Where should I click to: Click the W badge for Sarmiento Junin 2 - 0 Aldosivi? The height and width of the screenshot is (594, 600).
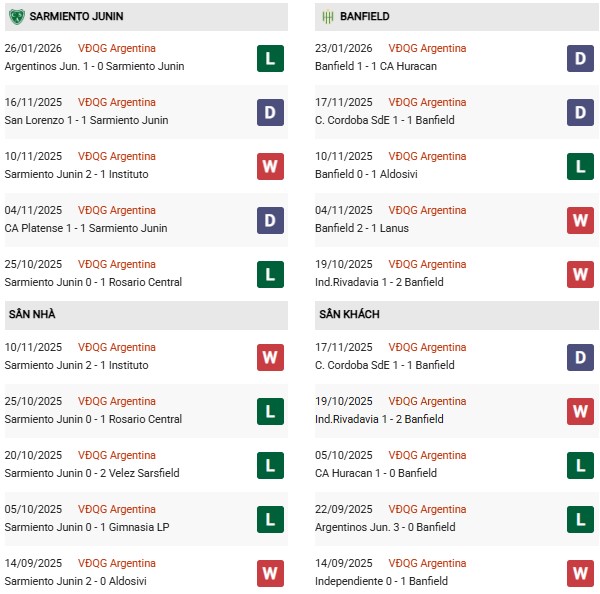coord(270,573)
